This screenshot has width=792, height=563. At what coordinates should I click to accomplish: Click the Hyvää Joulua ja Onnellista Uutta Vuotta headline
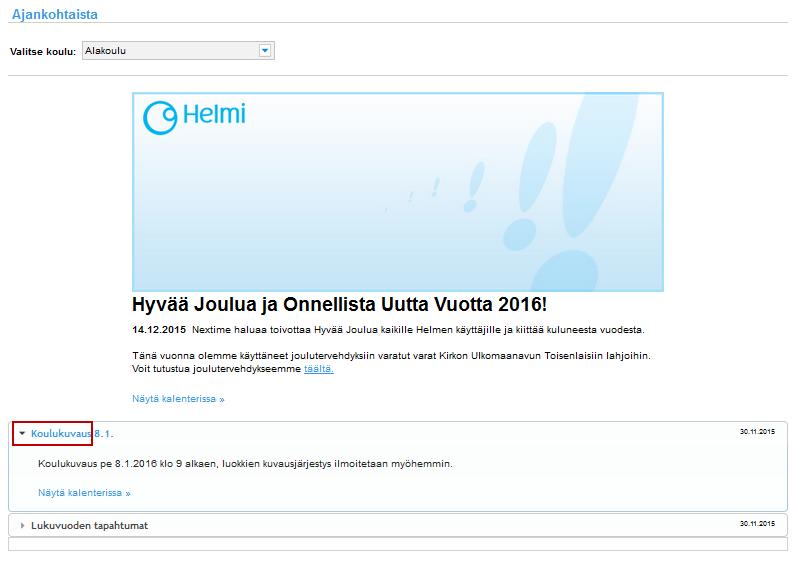click(339, 304)
